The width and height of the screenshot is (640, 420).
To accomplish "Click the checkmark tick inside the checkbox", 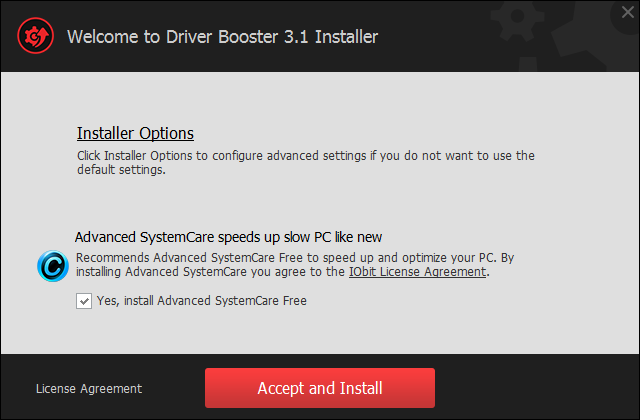I will click(x=84, y=302).
